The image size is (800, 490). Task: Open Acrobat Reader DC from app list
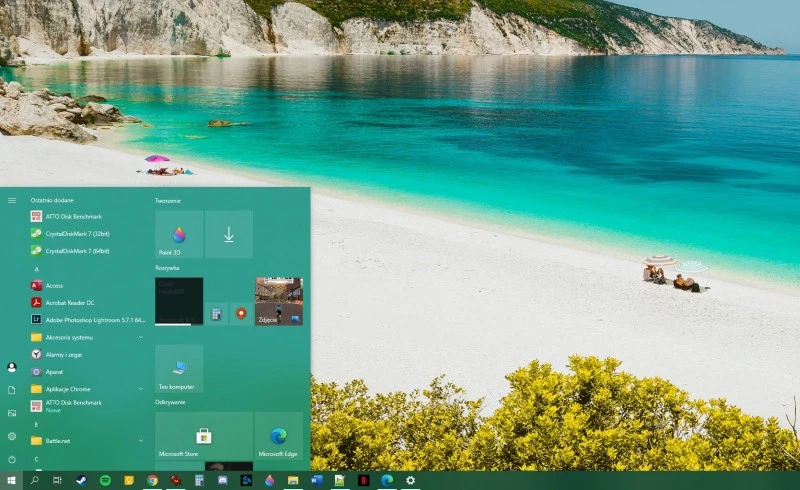click(88, 303)
